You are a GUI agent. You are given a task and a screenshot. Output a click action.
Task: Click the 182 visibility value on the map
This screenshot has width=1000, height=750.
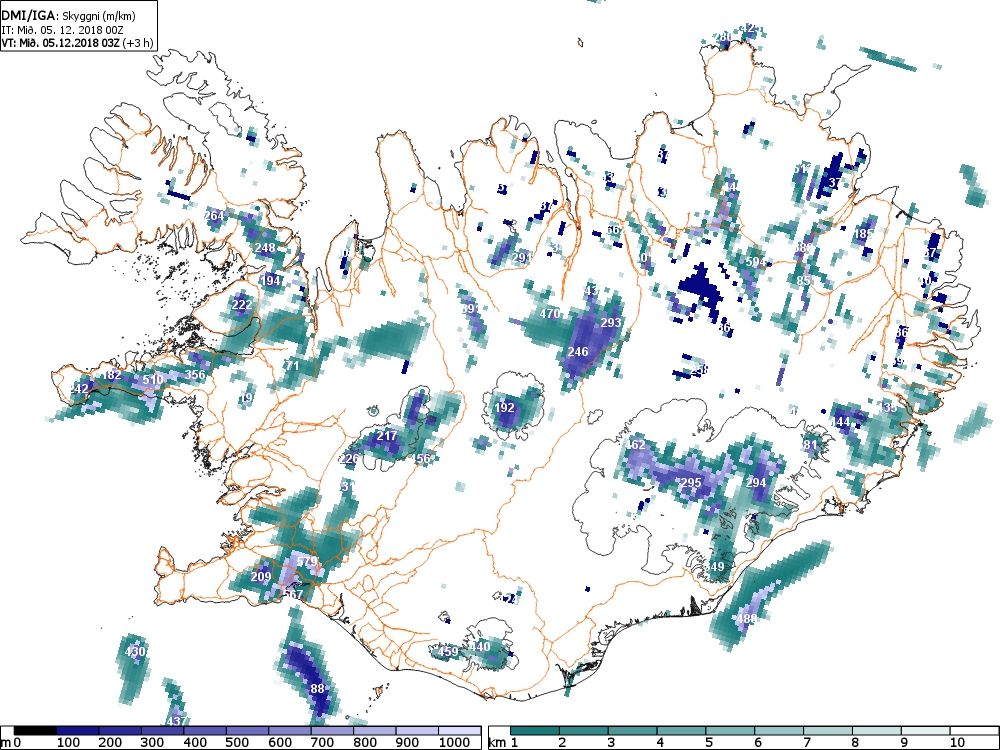(x=112, y=375)
